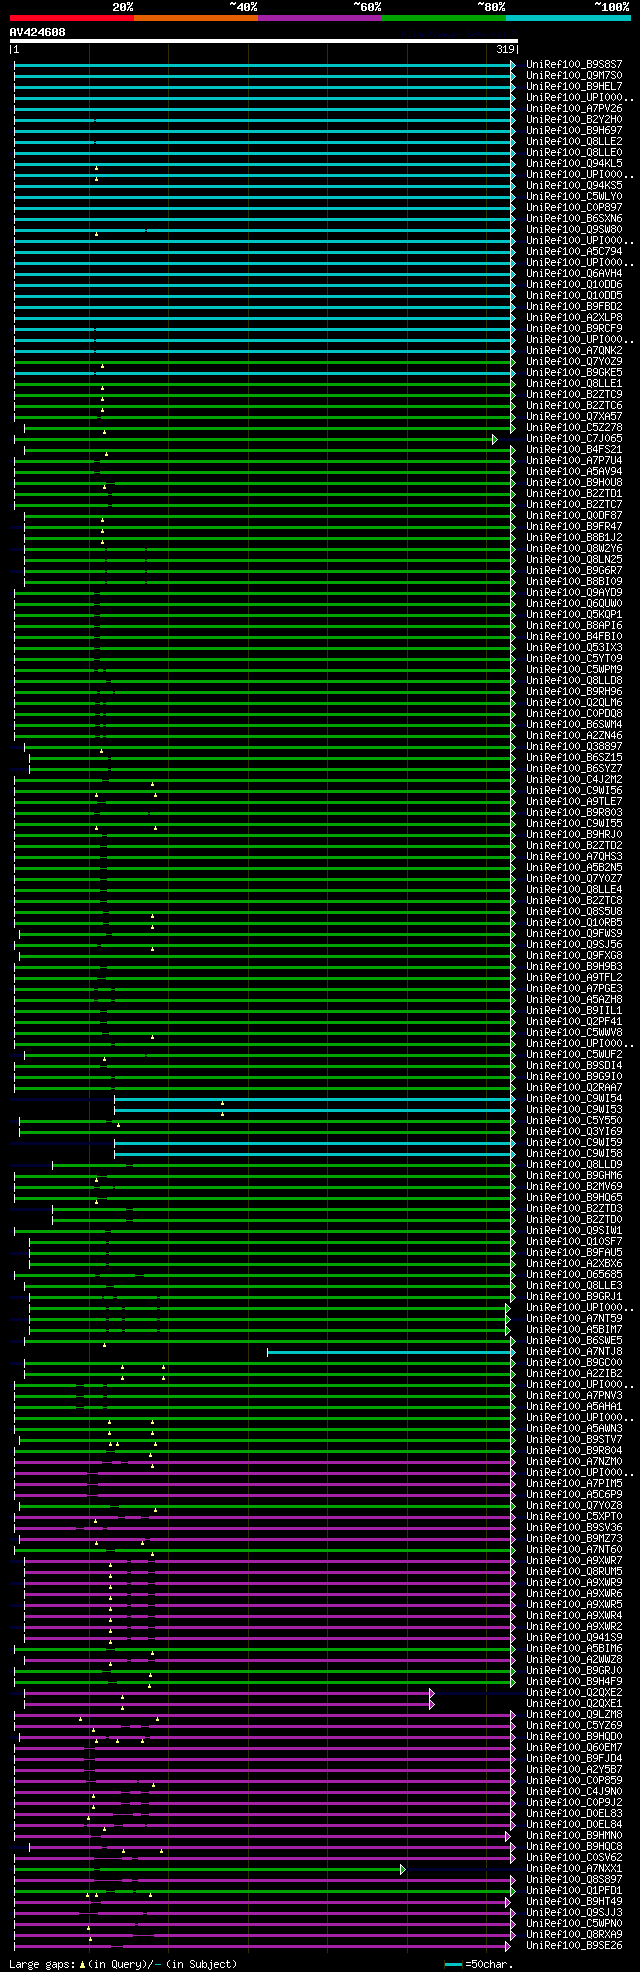This screenshot has height=1972, width=640.
Task: Select hit label UniRef100_Q94KL5
Action: [574, 163]
